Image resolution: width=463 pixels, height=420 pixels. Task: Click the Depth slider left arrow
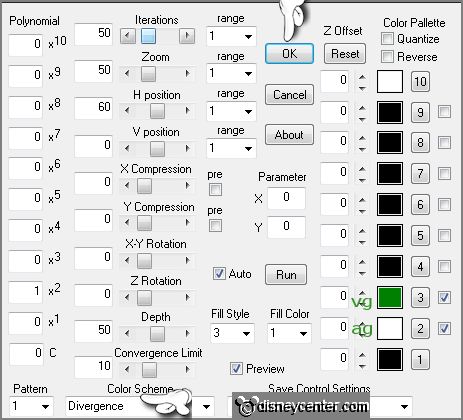pyautogui.click(x=127, y=333)
